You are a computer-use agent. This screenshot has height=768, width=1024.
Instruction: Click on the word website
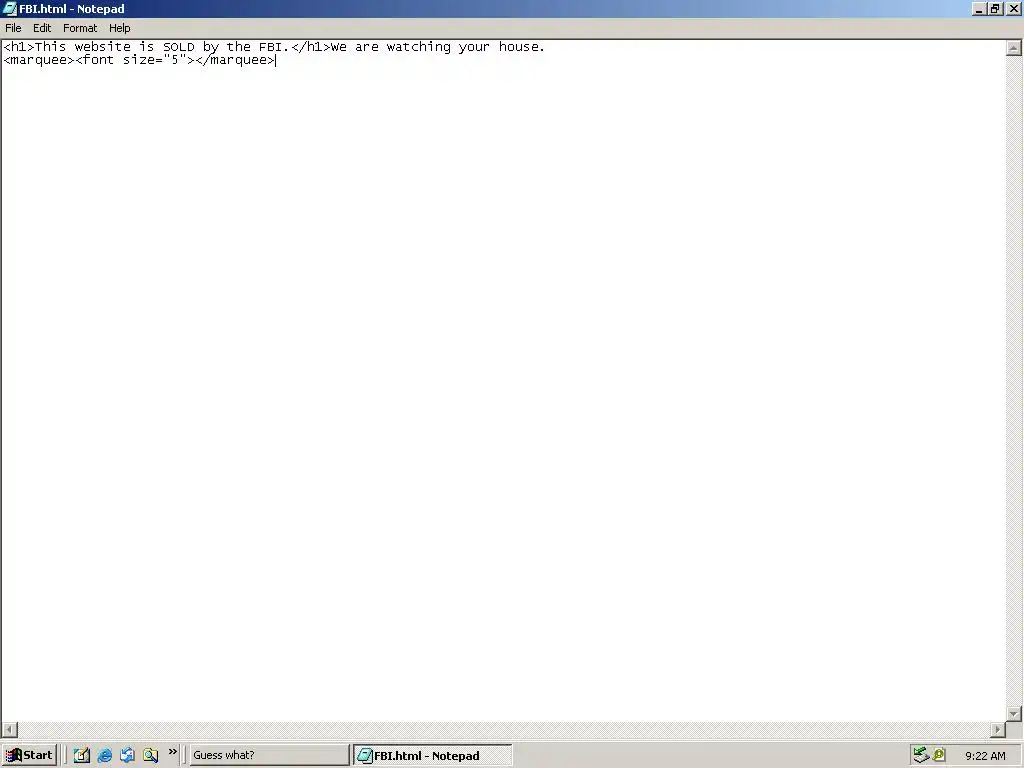[103, 47]
